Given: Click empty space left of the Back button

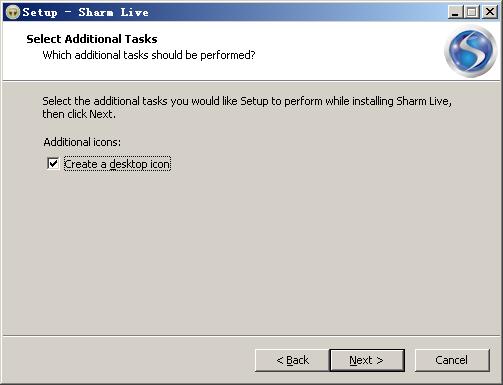Looking at the screenshot, I should (x=130, y=360).
